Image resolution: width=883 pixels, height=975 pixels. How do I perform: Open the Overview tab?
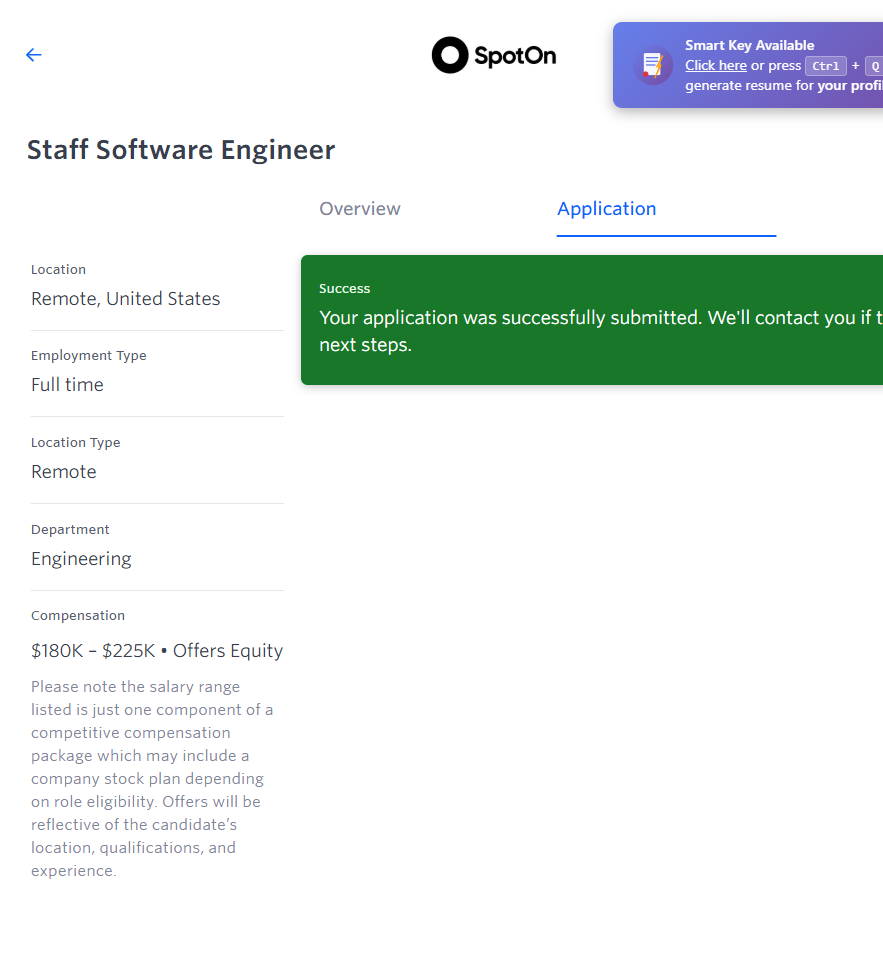[x=360, y=209]
